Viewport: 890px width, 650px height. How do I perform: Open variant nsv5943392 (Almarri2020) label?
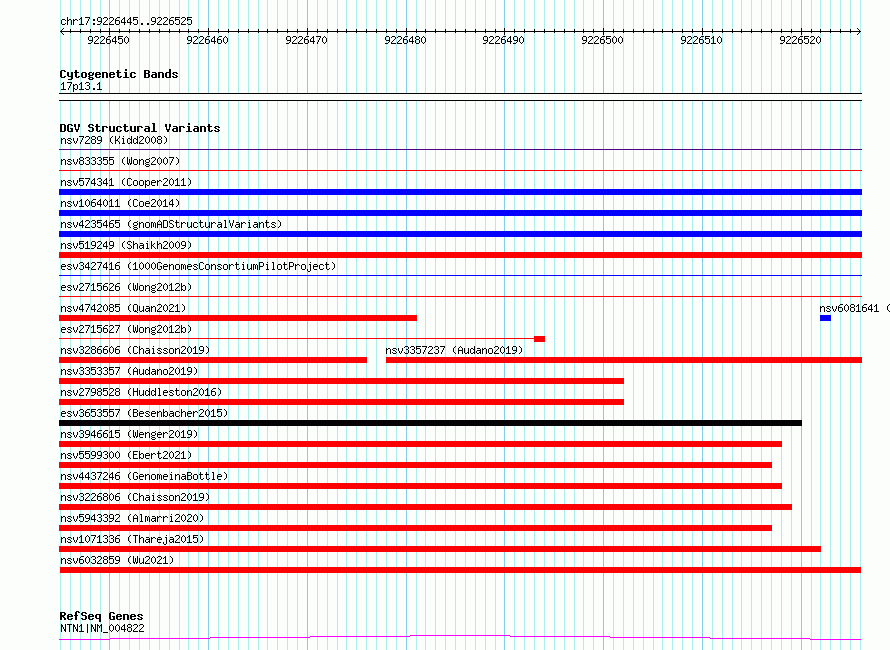pyautogui.click(x=132, y=518)
